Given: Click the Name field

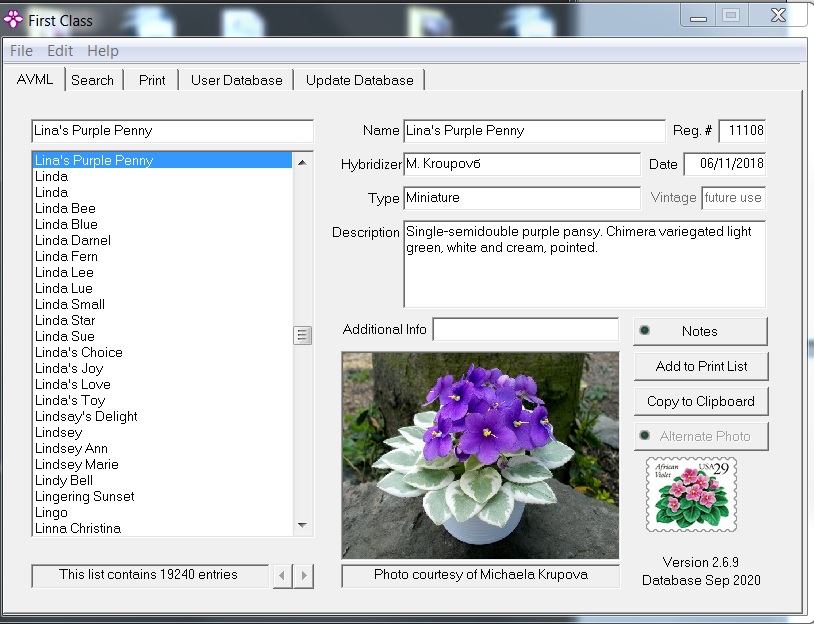Looking at the screenshot, I should (x=534, y=131).
